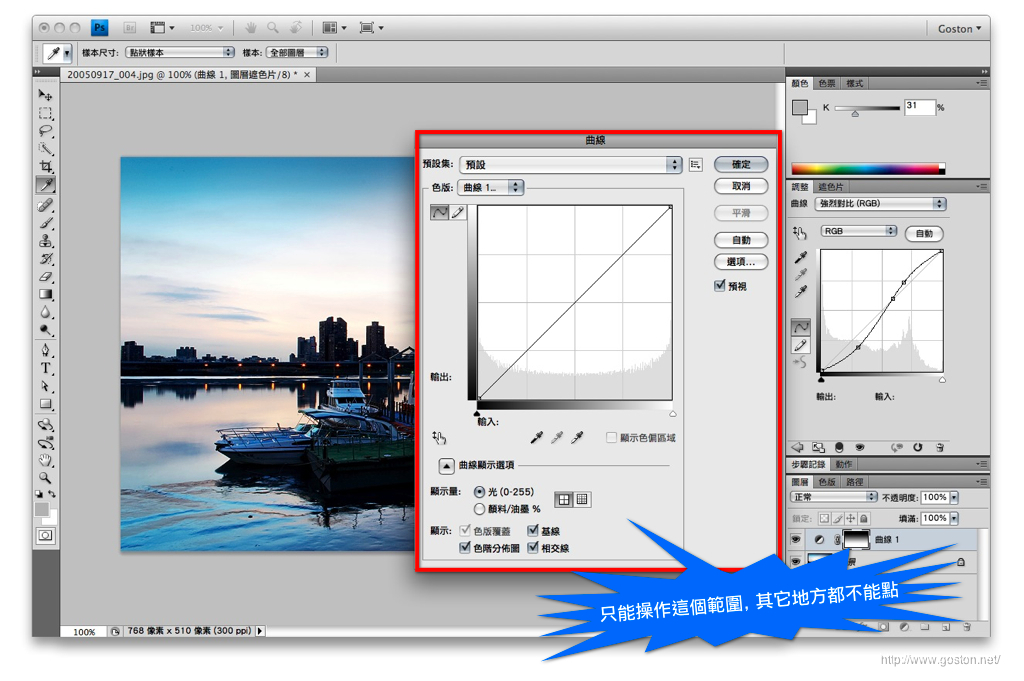Select the 顏料/油墨 % radio option
Image resolution: width=1024 pixels, height=681 pixels.
480,509
